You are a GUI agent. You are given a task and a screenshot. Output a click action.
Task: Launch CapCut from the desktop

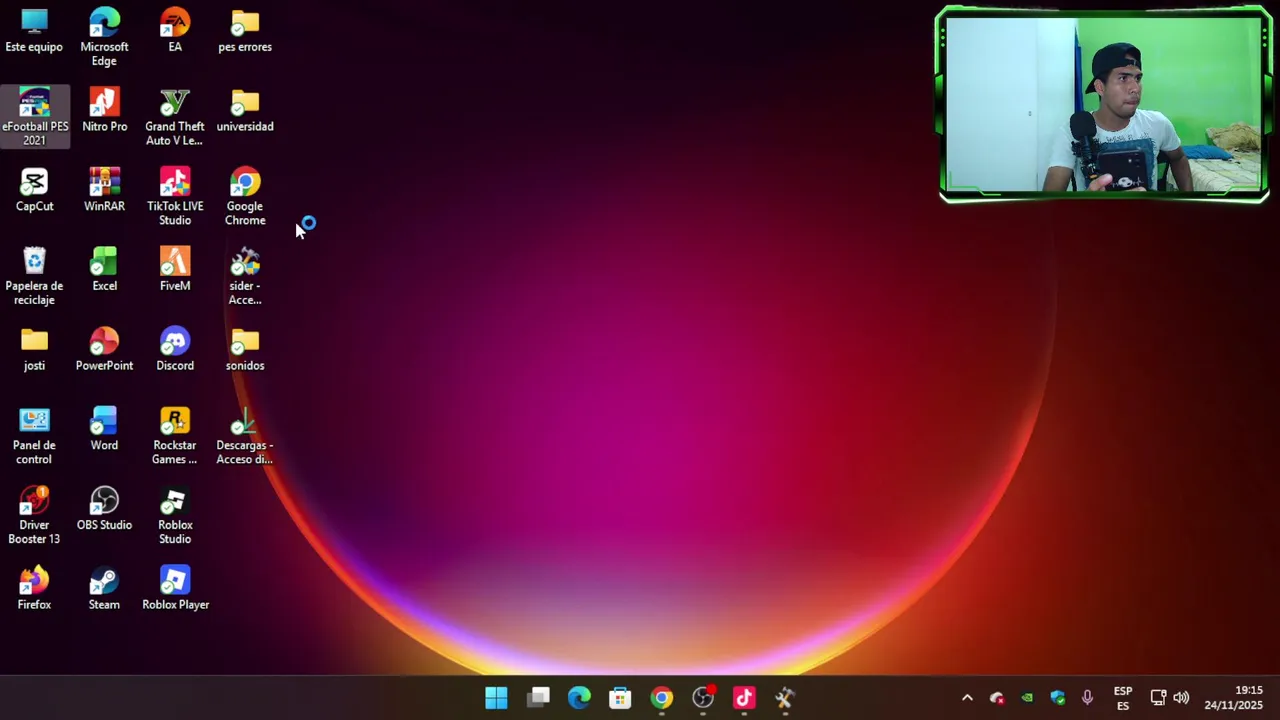34,190
